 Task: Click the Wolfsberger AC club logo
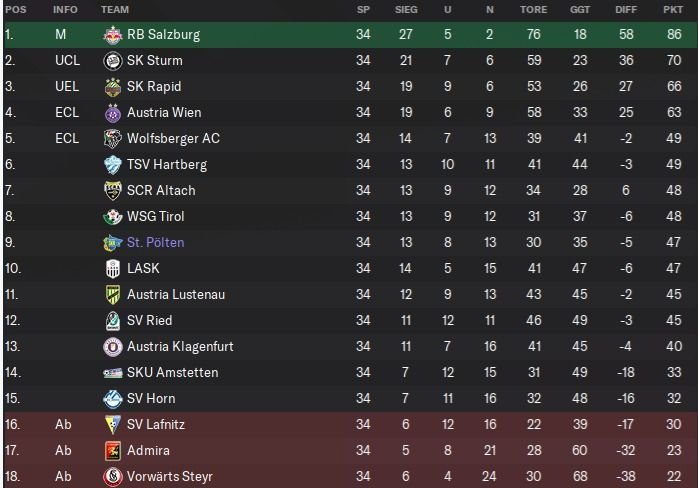(x=113, y=138)
